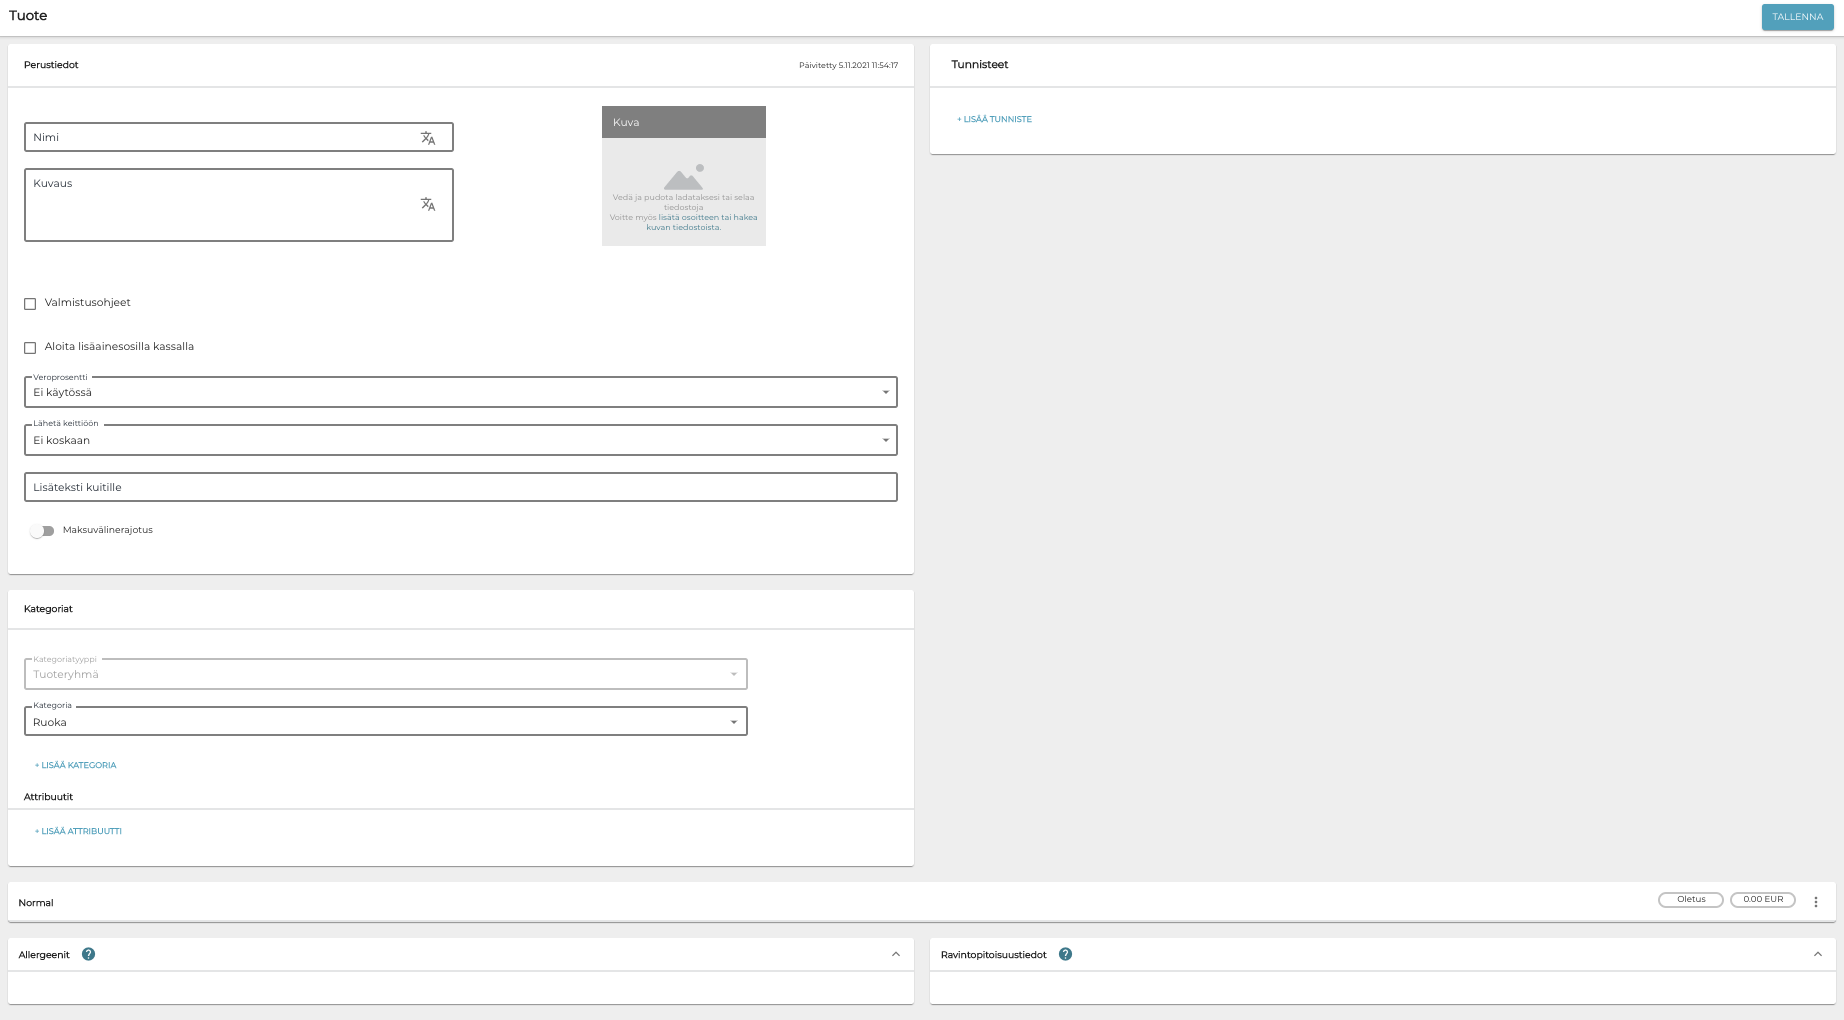Collapse the Allergeenit panel

896,954
